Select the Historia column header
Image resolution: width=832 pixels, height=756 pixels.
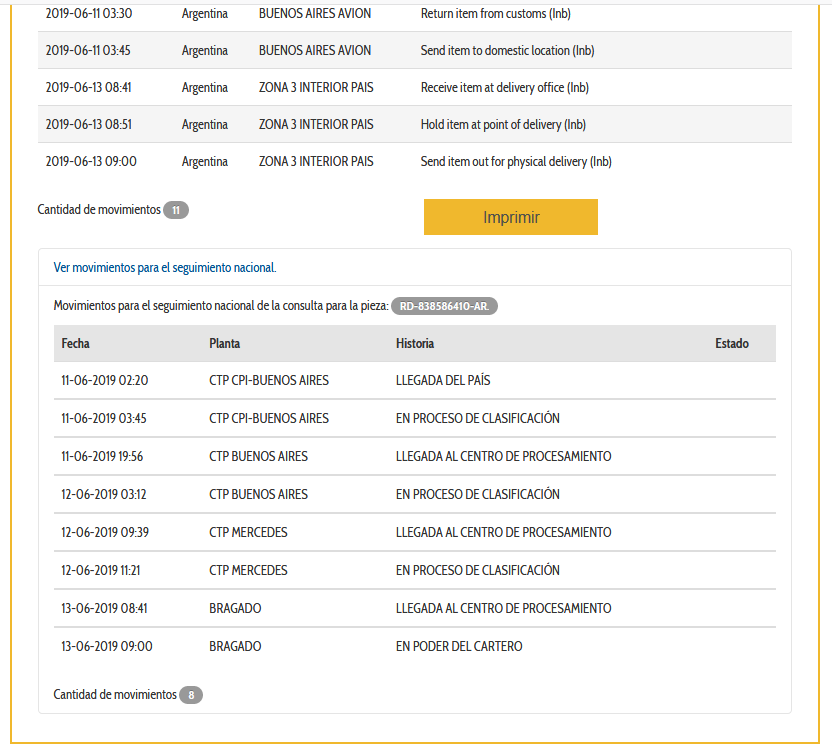pos(415,343)
